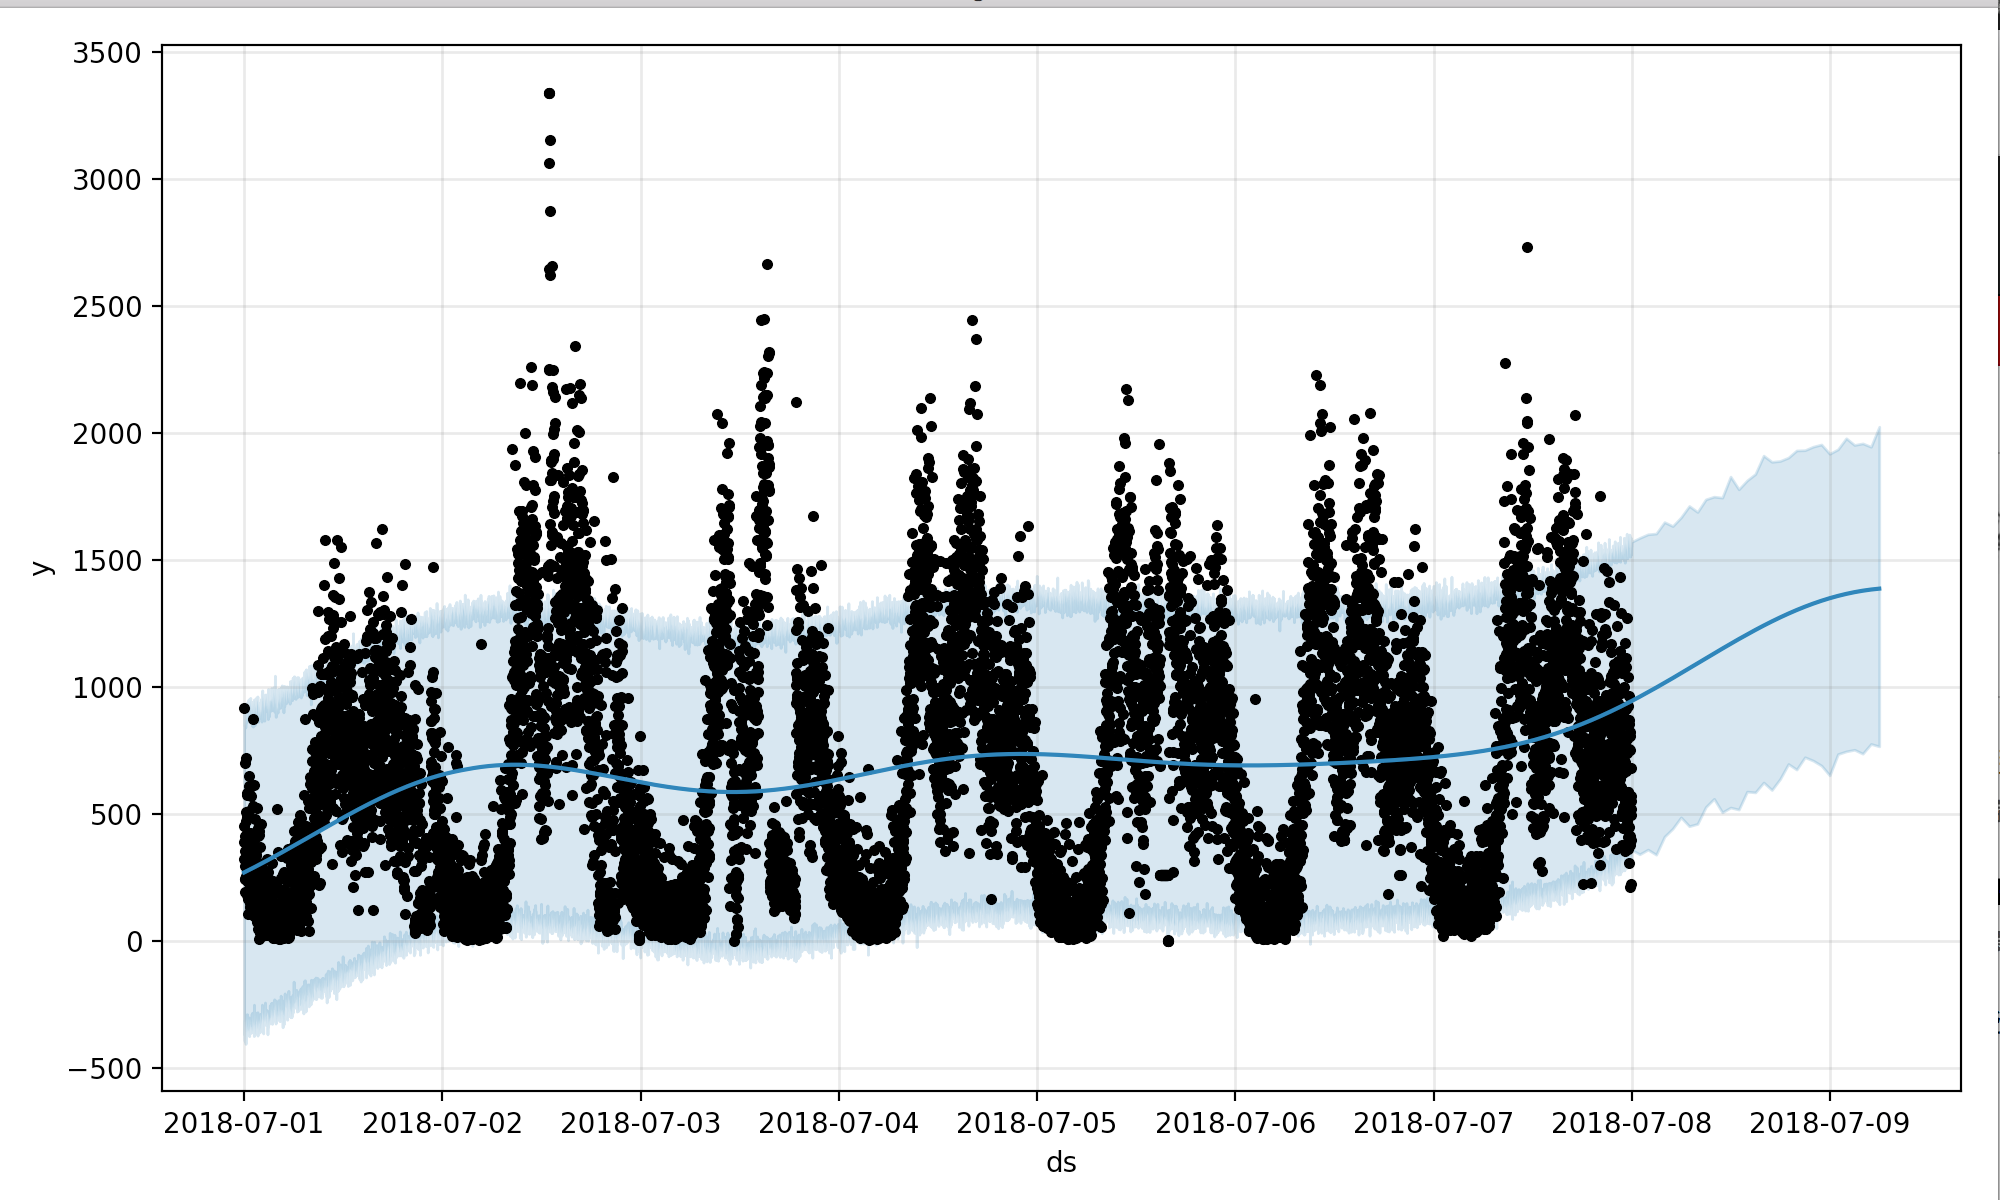Viewport: 2000px width, 1200px height.
Task: Click the 2000 y-axis tick label
Action: point(106,434)
